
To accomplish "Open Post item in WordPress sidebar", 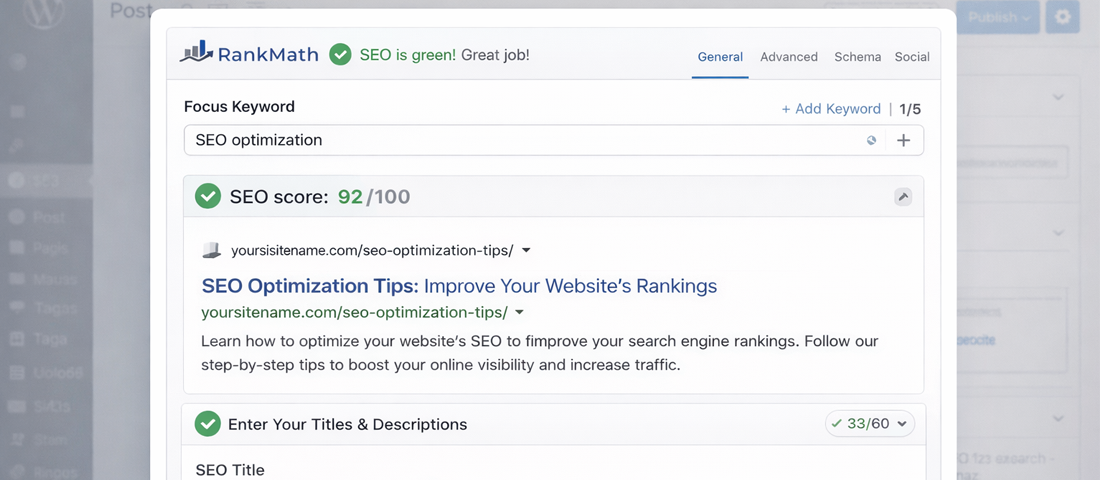I will 48,218.
